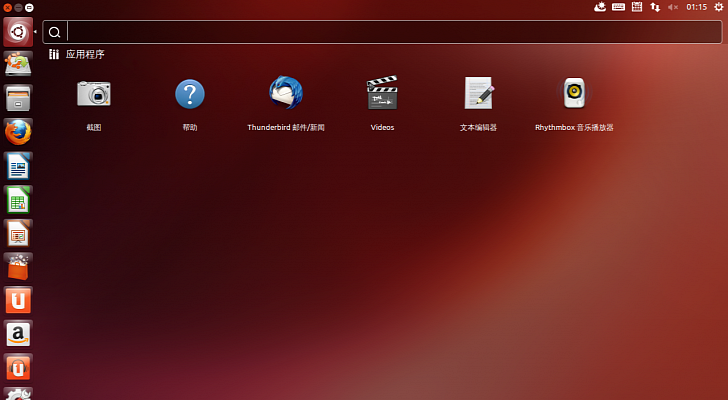This screenshot has height=400, width=728.
Task: Click the weather indicator in top panel
Action: pos(600,7)
